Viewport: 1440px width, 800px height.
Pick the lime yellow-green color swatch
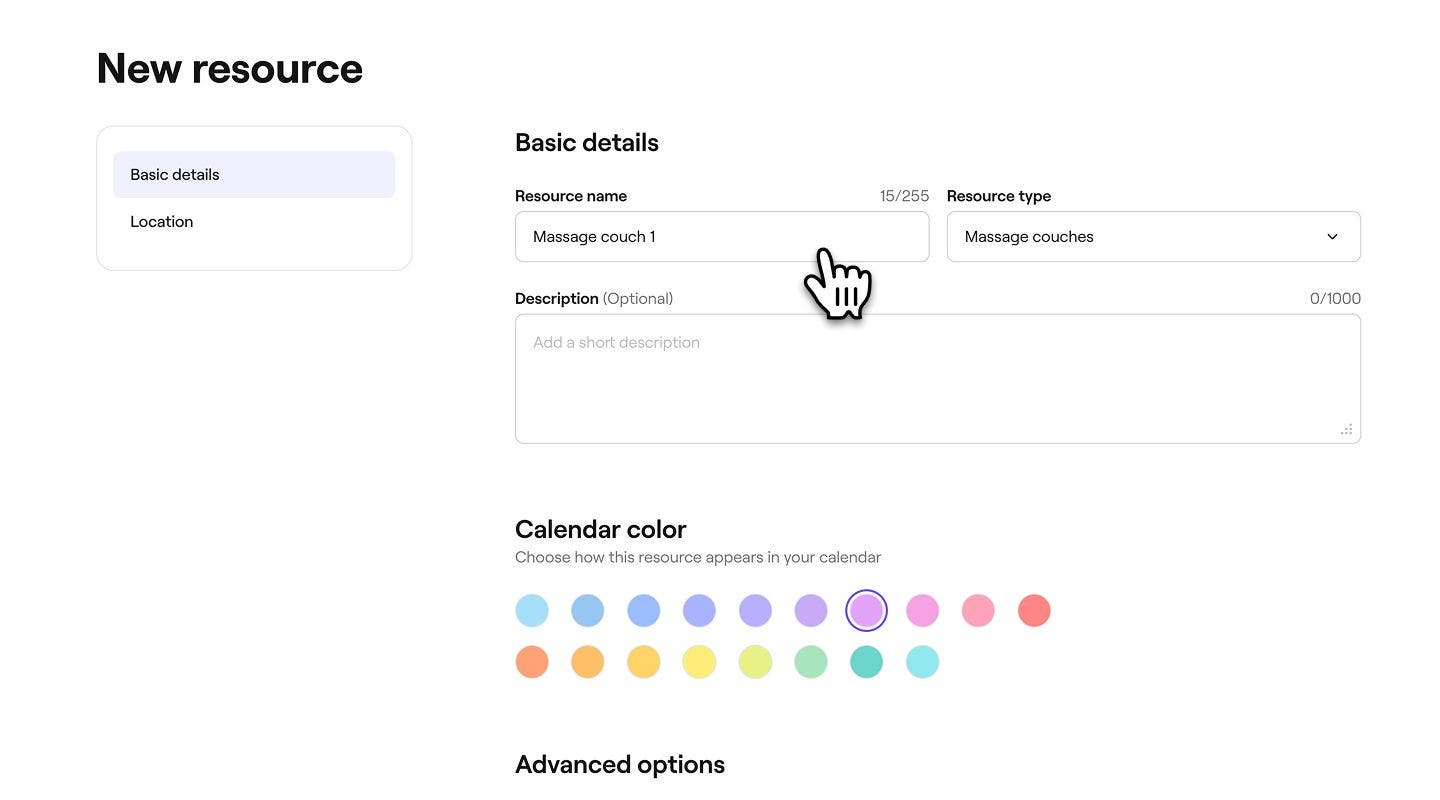click(755, 662)
